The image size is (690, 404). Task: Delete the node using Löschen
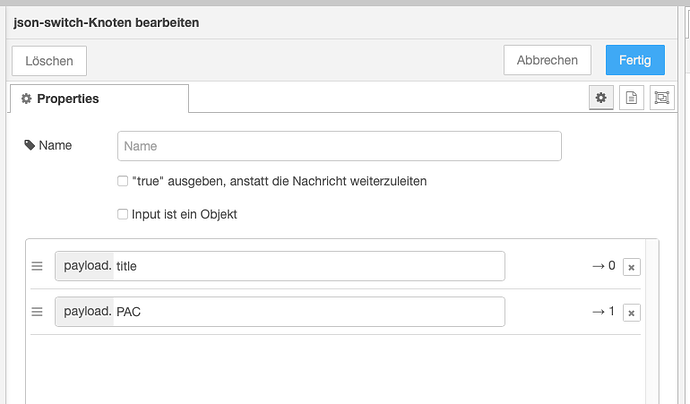click(49, 61)
